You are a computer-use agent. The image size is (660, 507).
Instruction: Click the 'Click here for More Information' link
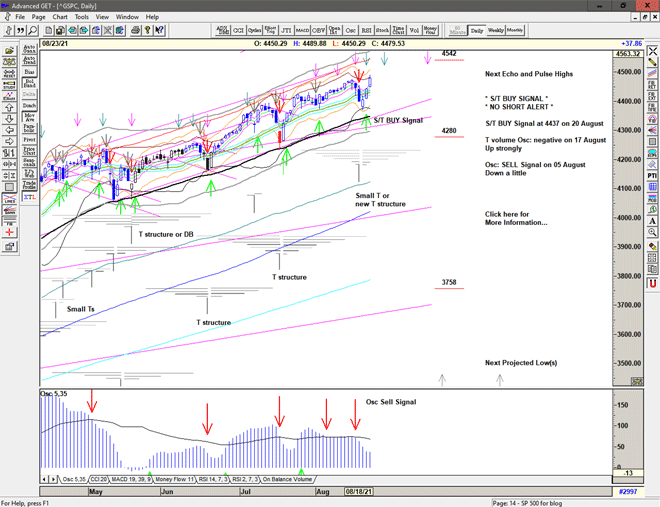click(x=515, y=218)
